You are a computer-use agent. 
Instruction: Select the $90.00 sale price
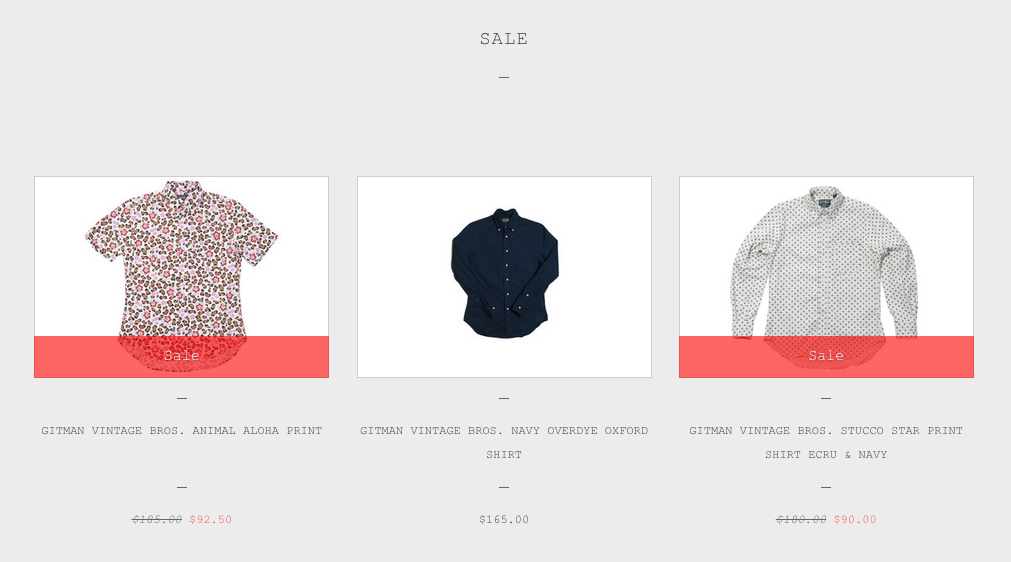point(855,519)
